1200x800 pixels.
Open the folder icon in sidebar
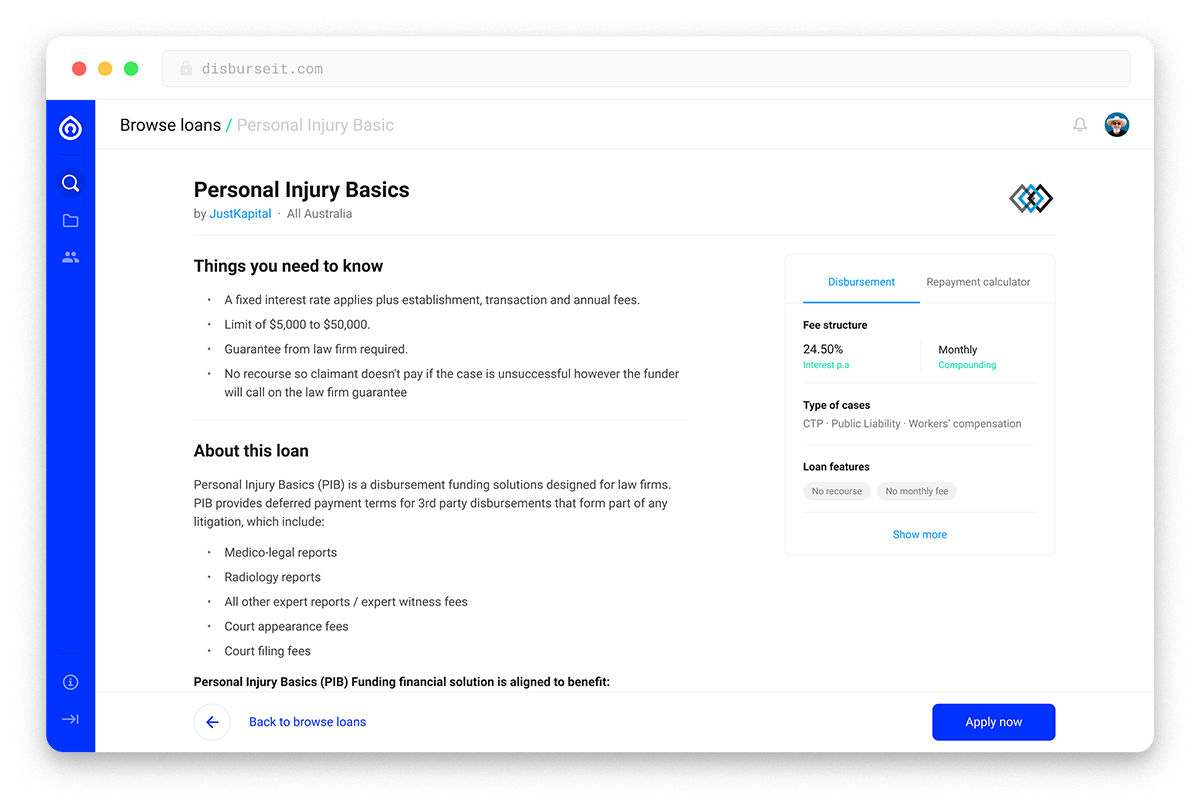click(70, 220)
